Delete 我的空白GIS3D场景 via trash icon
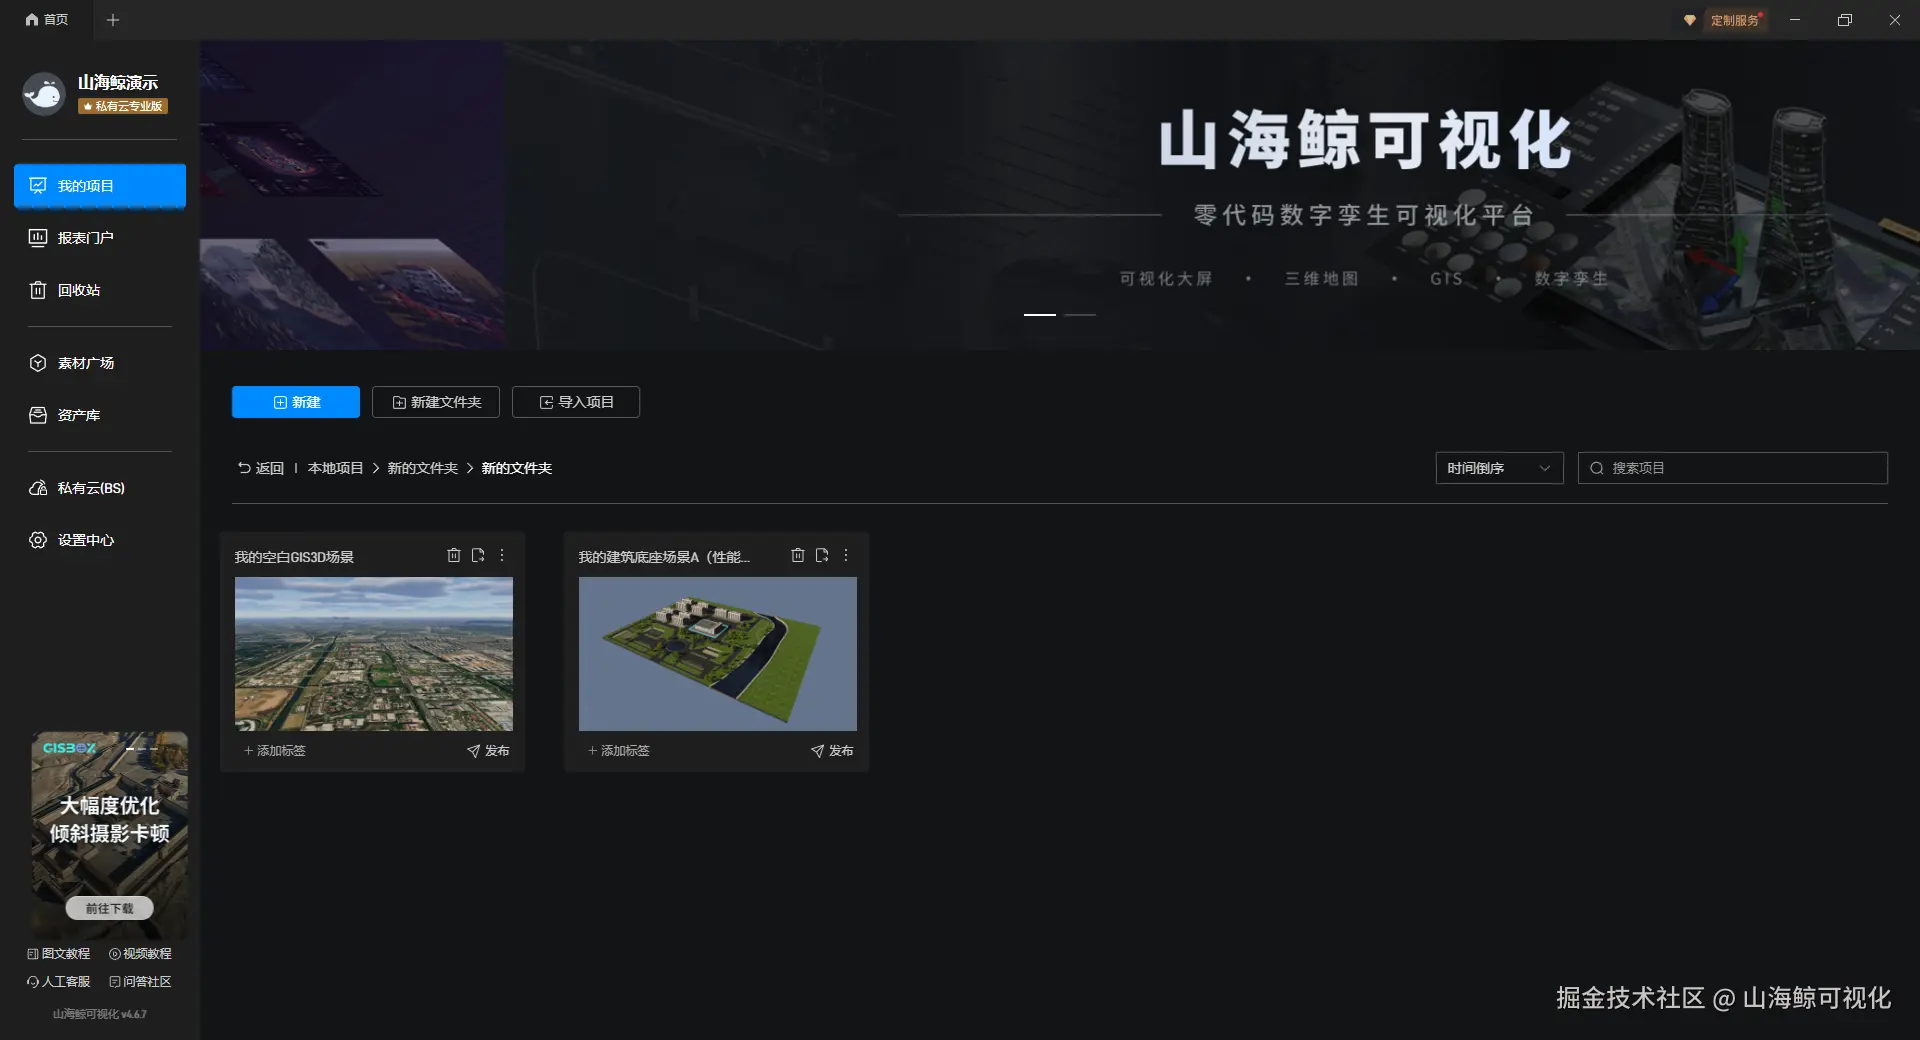The image size is (1920, 1040). [454, 555]
